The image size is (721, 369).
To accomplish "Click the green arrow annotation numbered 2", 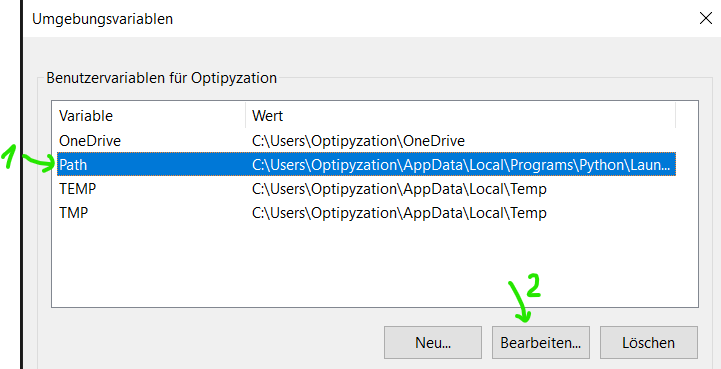I will (525, 298).
